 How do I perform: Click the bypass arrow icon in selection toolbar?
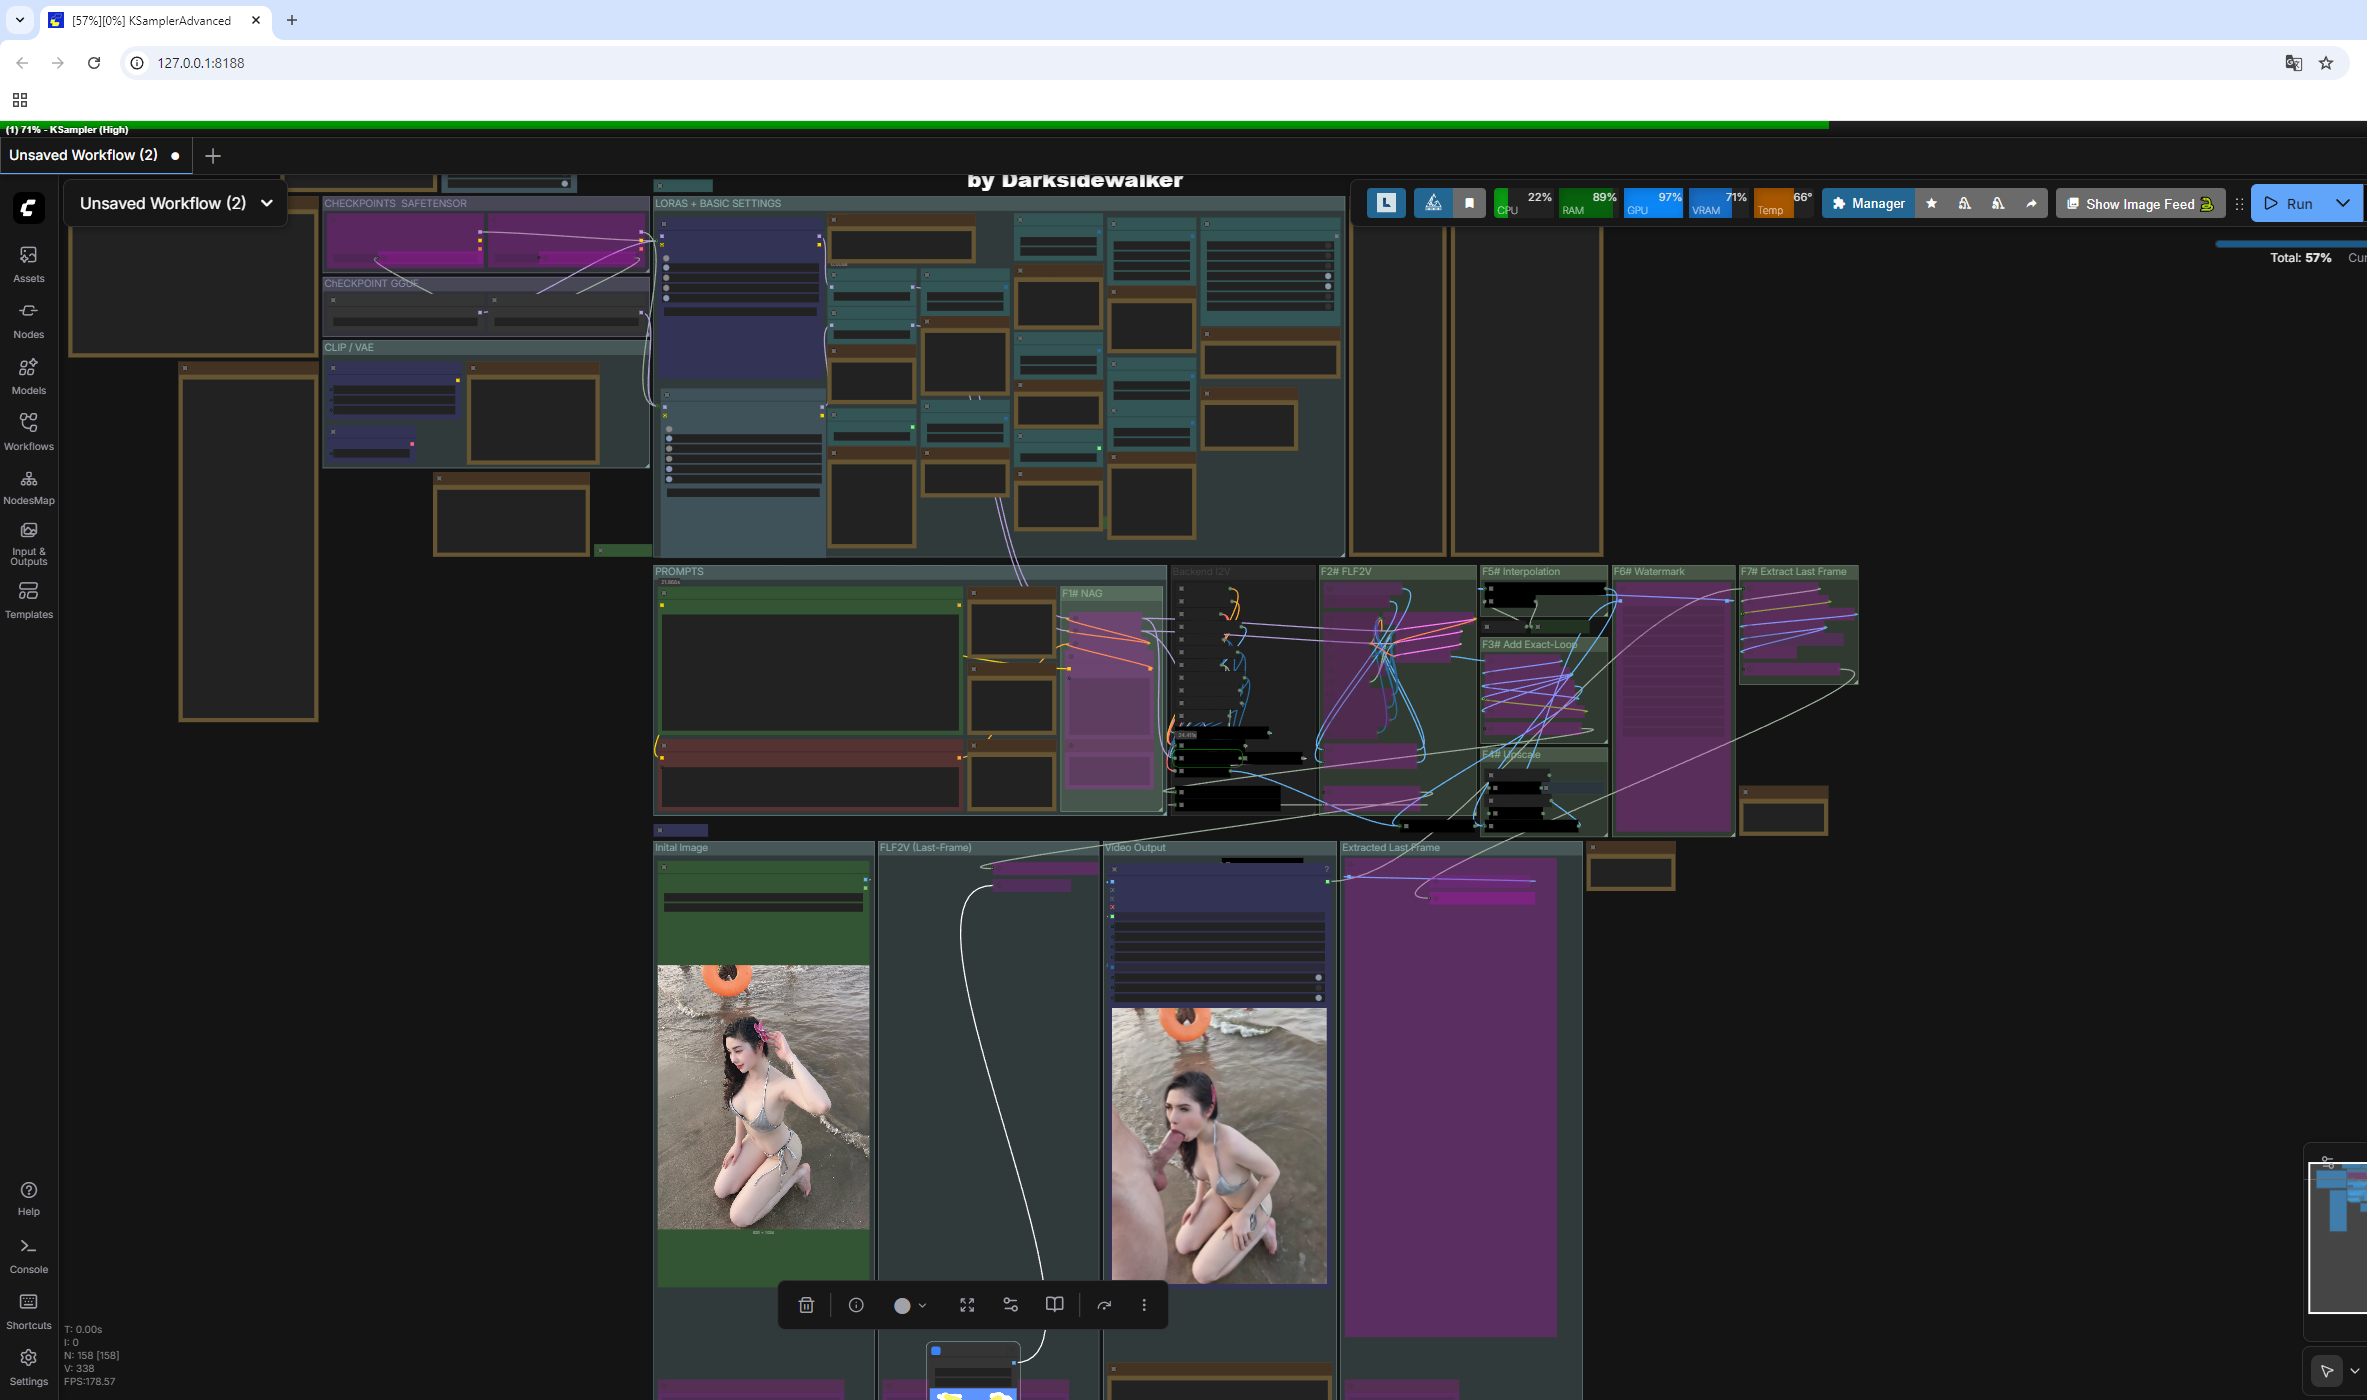coord(1104,1305)
